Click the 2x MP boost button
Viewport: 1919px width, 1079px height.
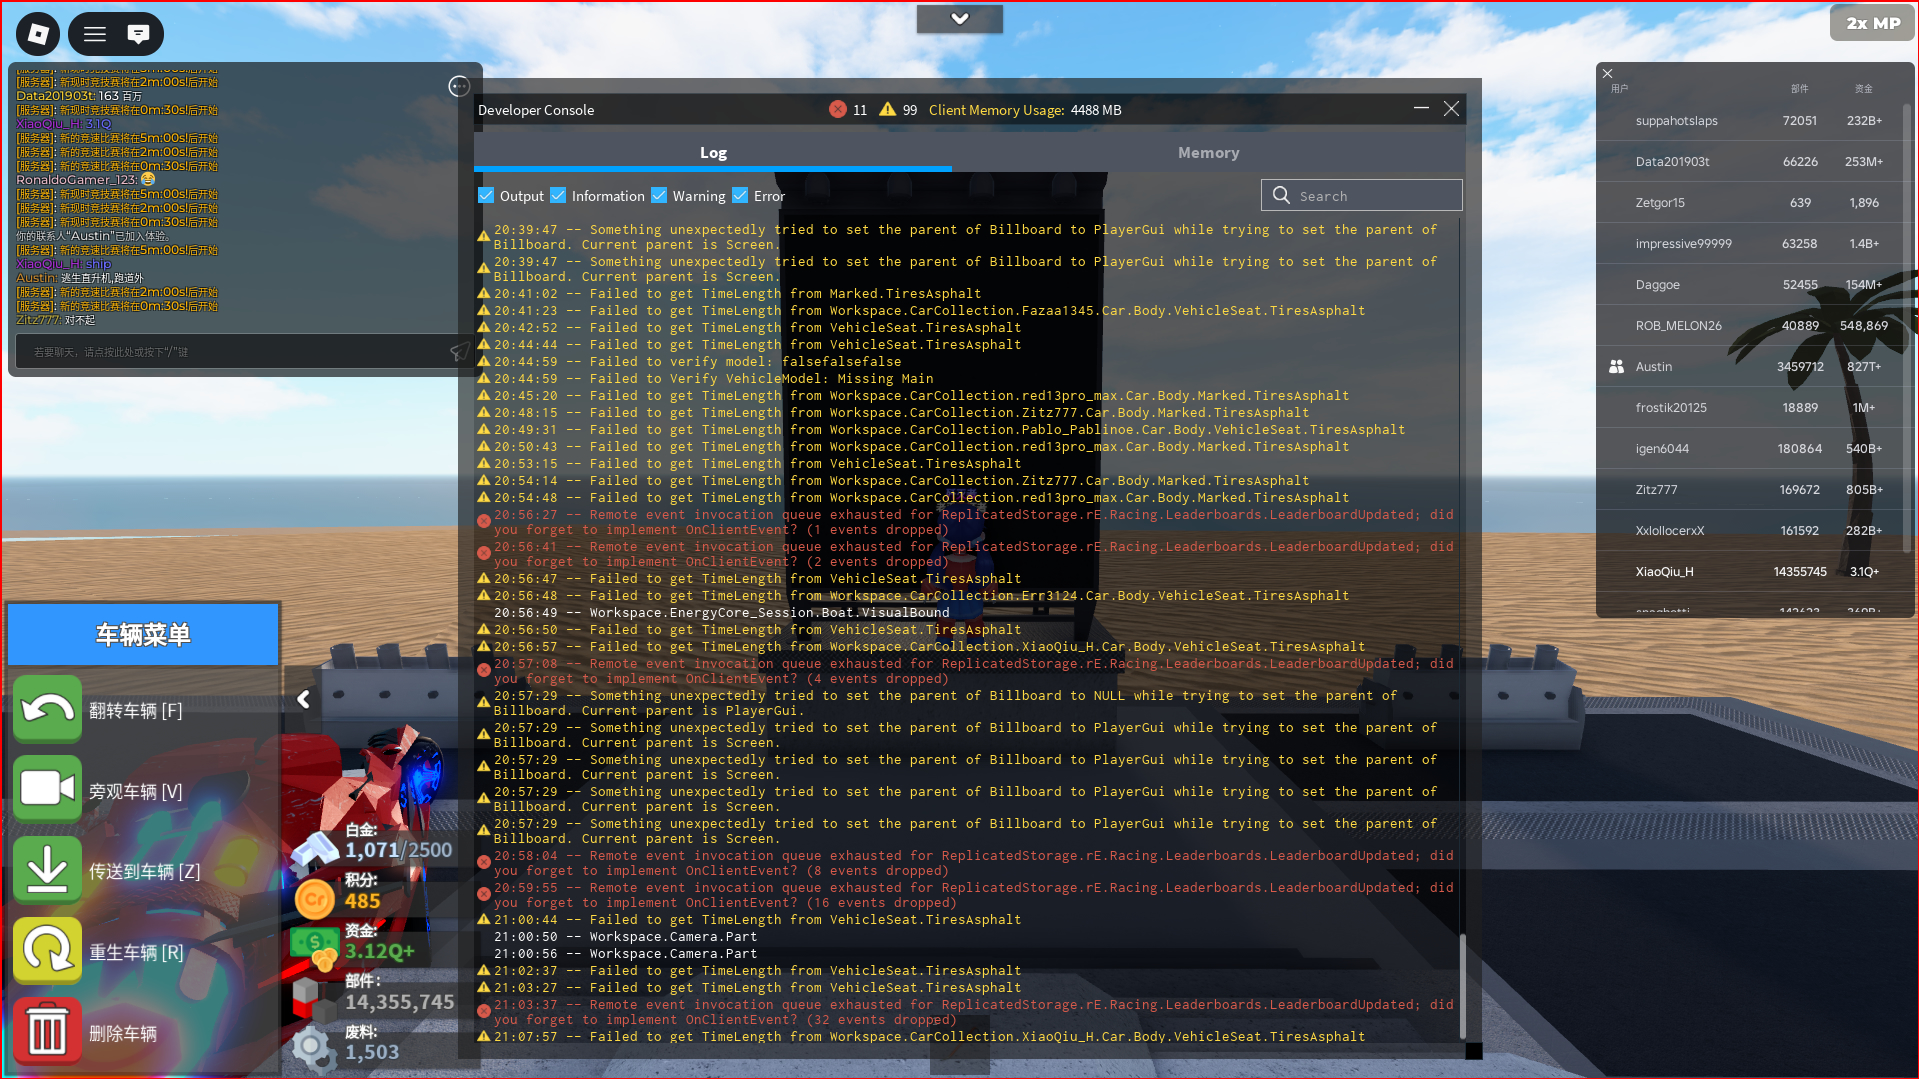1872,23
